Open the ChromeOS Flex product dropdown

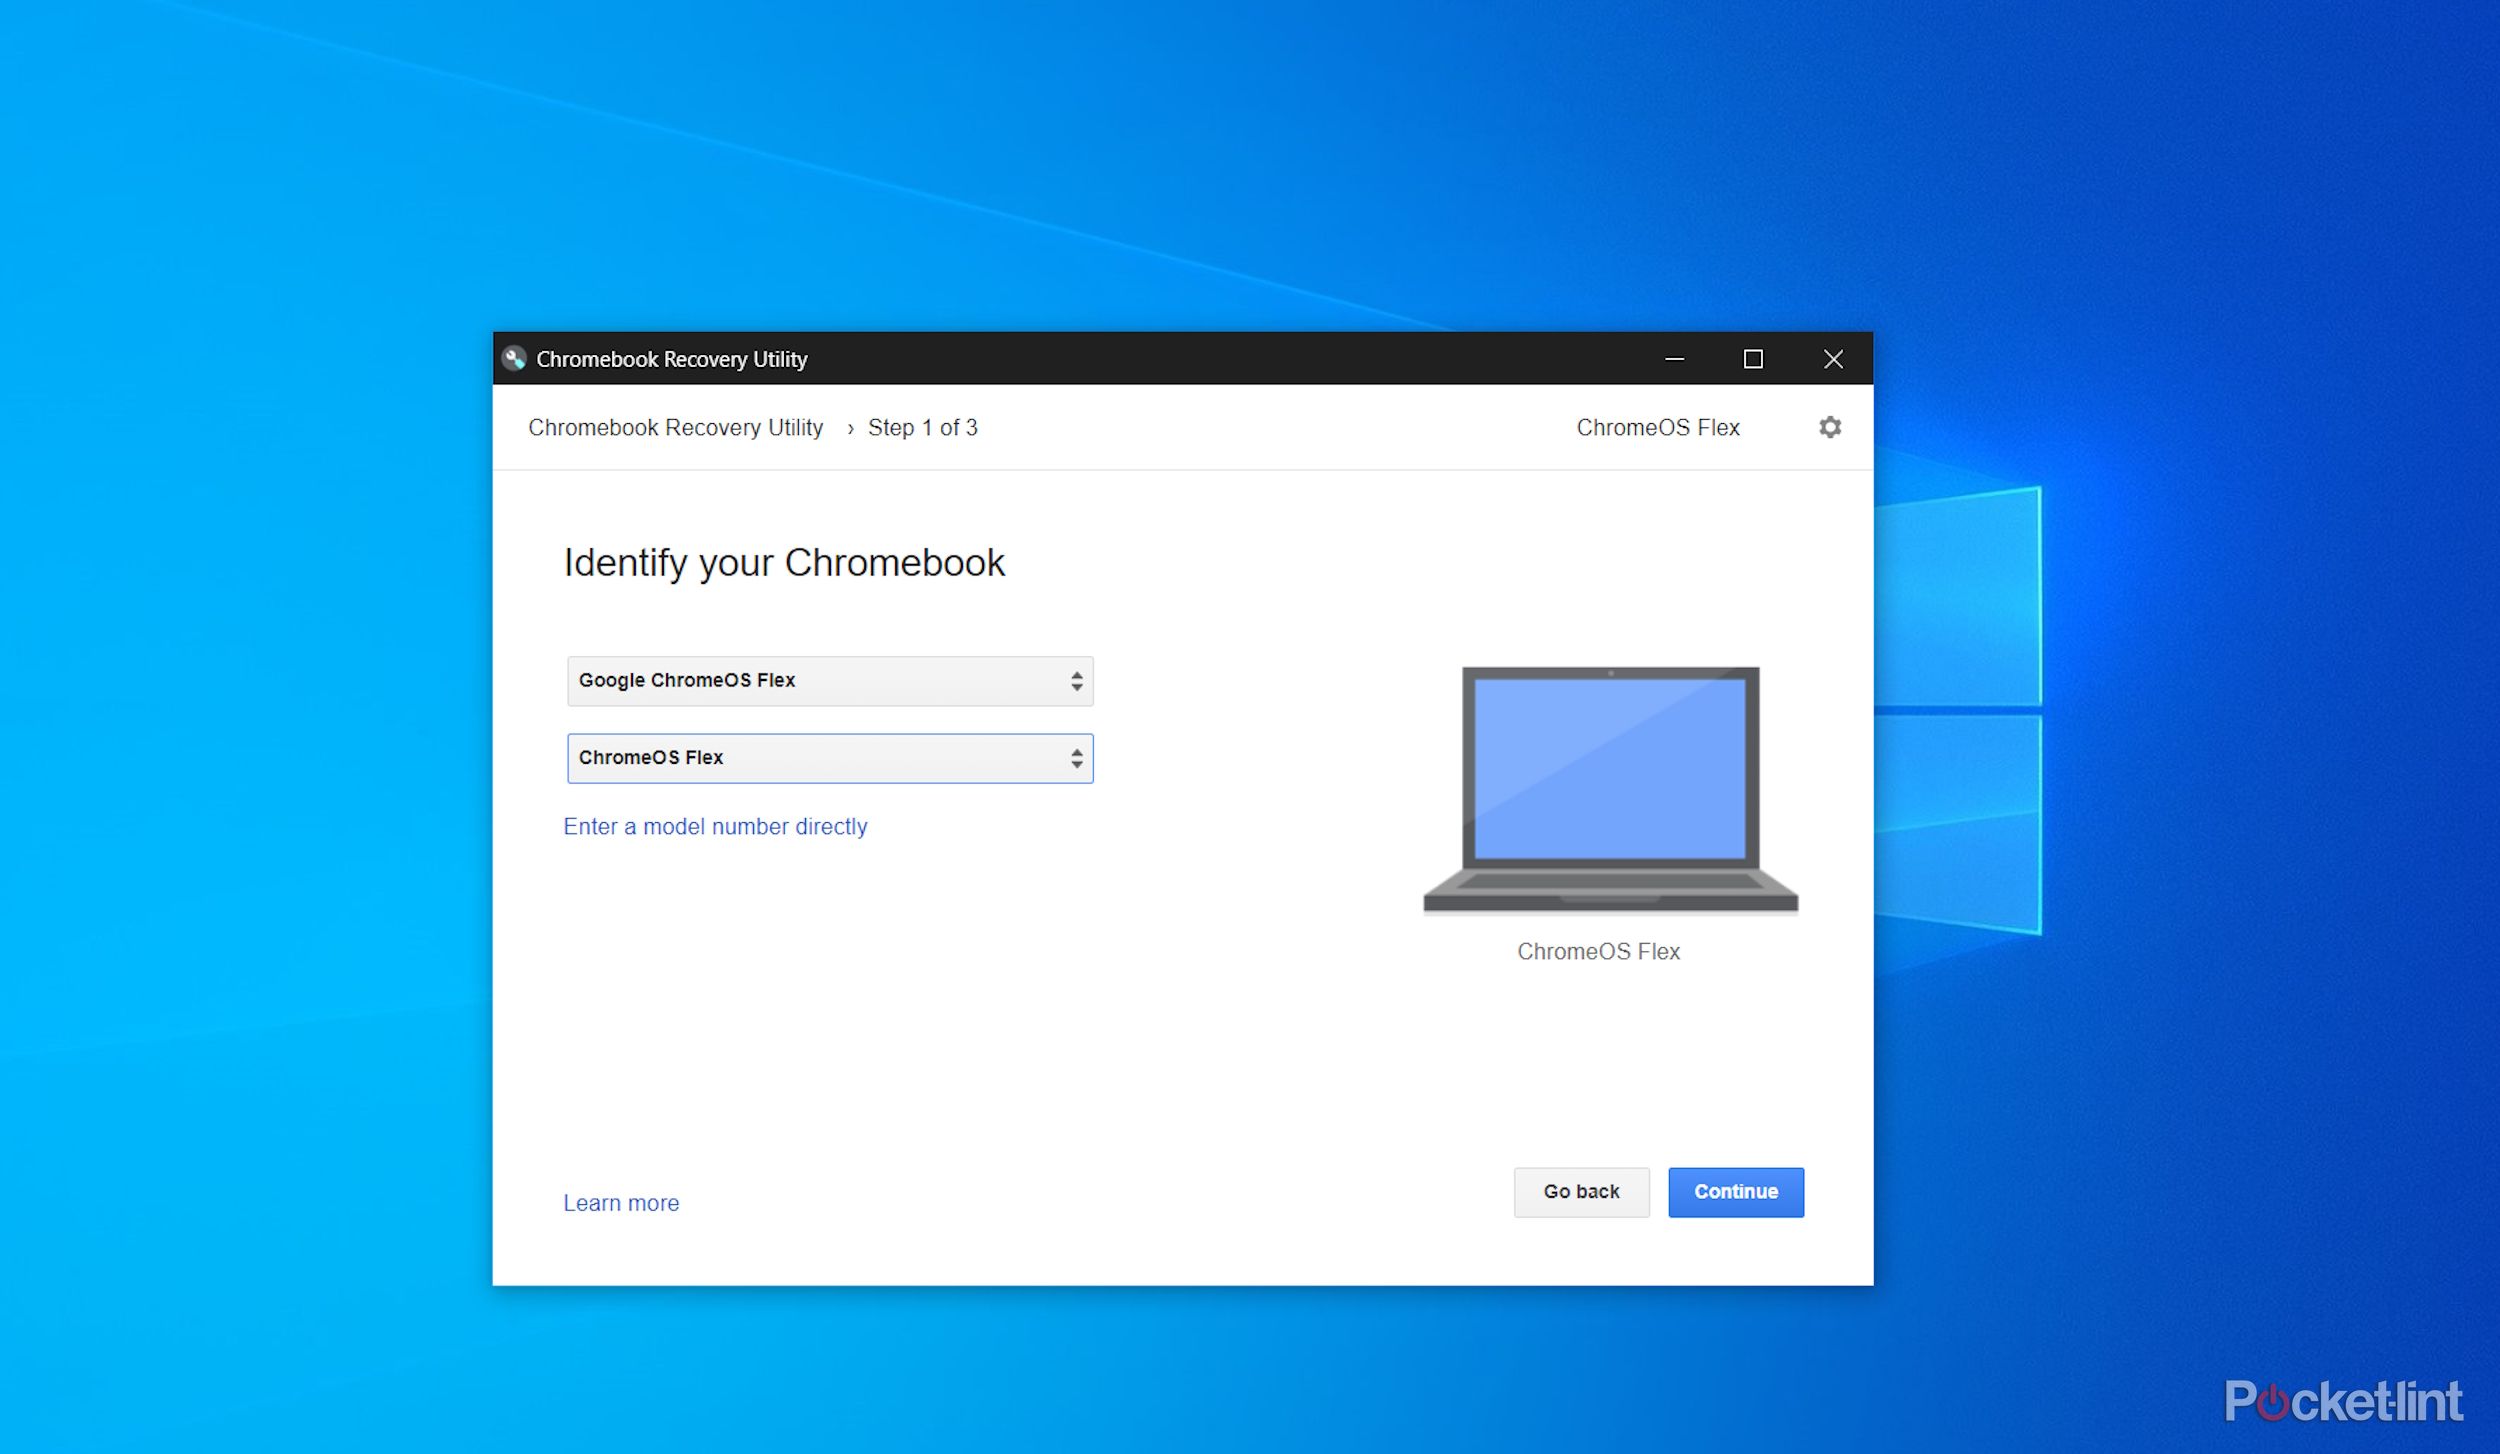point(830,758)
